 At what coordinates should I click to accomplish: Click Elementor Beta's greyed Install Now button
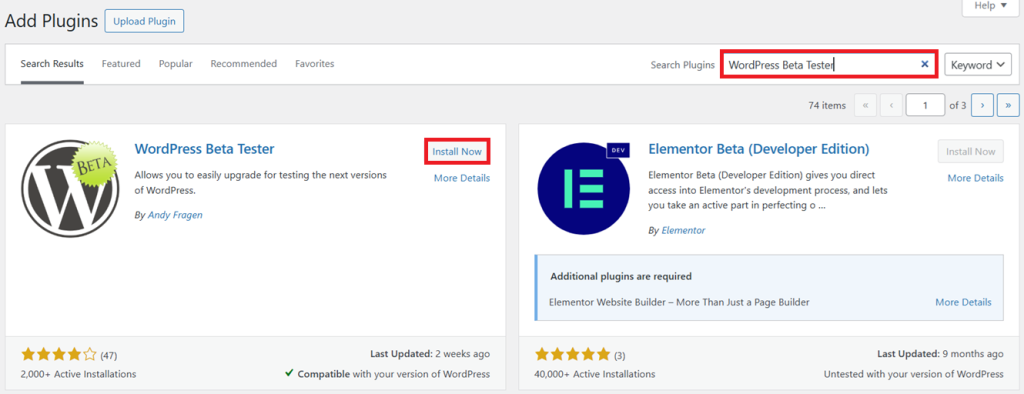coord(971,152)
